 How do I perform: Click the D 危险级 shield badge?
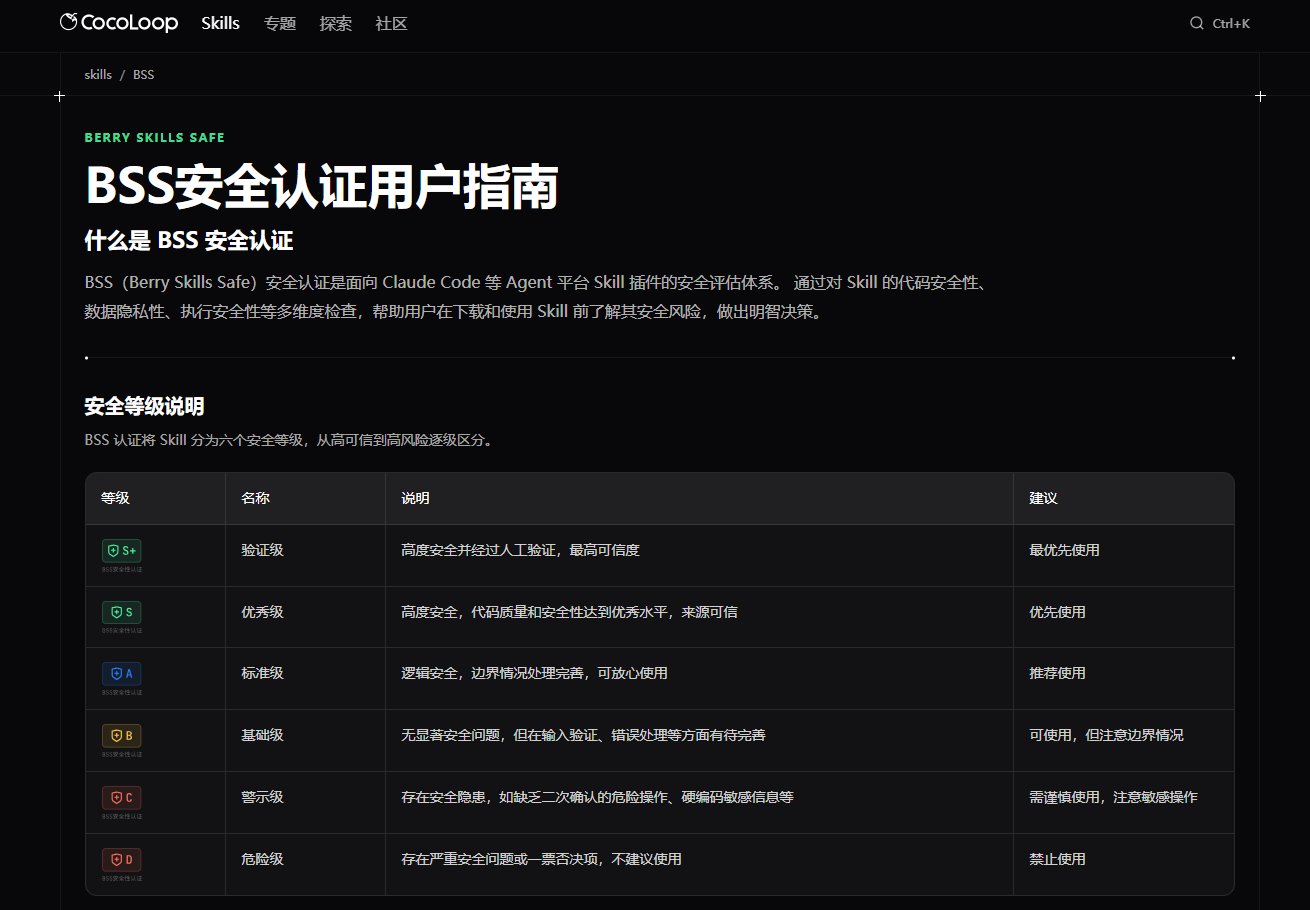[x=121, y=859]
